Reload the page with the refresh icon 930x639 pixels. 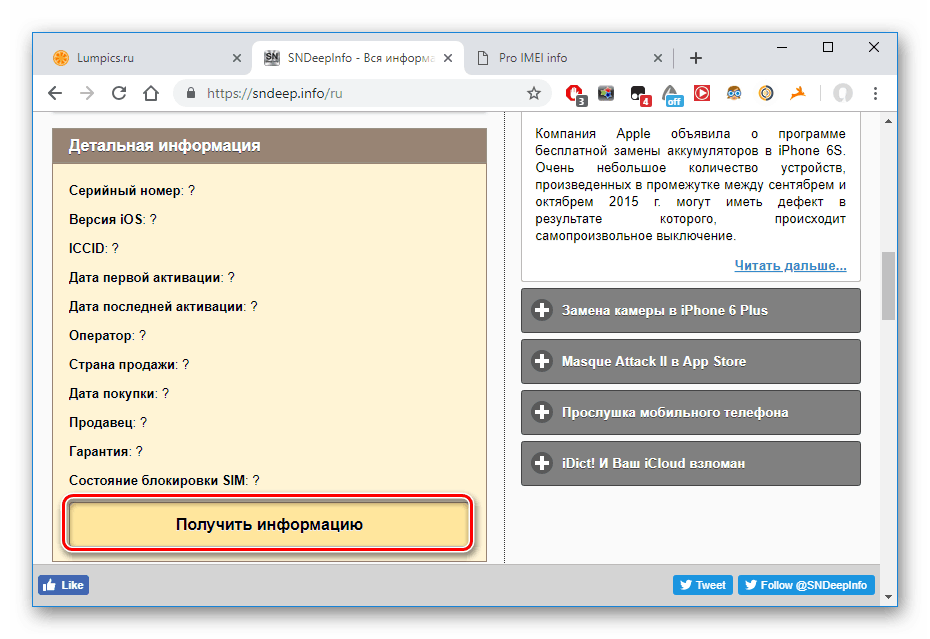(119, 93)
